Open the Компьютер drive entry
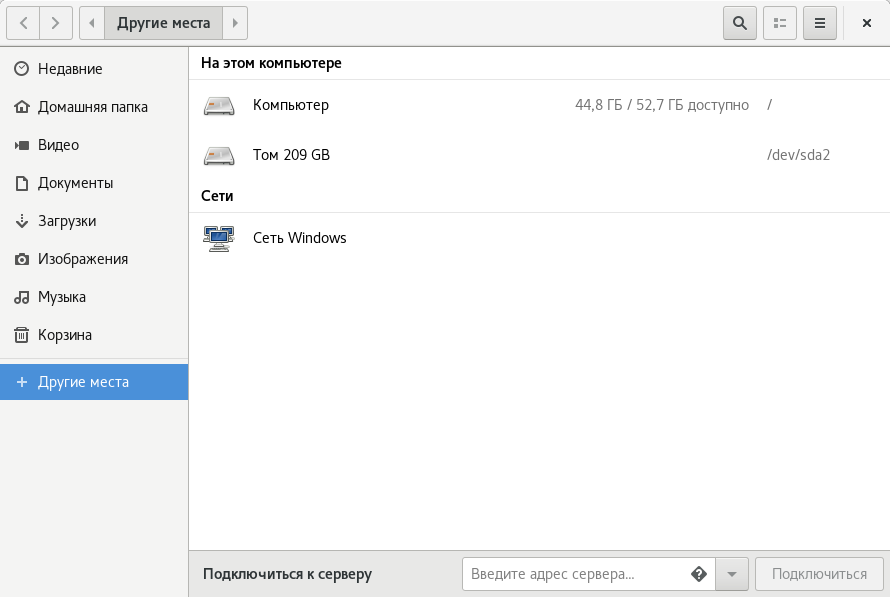Image resolution: width=890 pixels, height=597 pixels. pos(539,105)
